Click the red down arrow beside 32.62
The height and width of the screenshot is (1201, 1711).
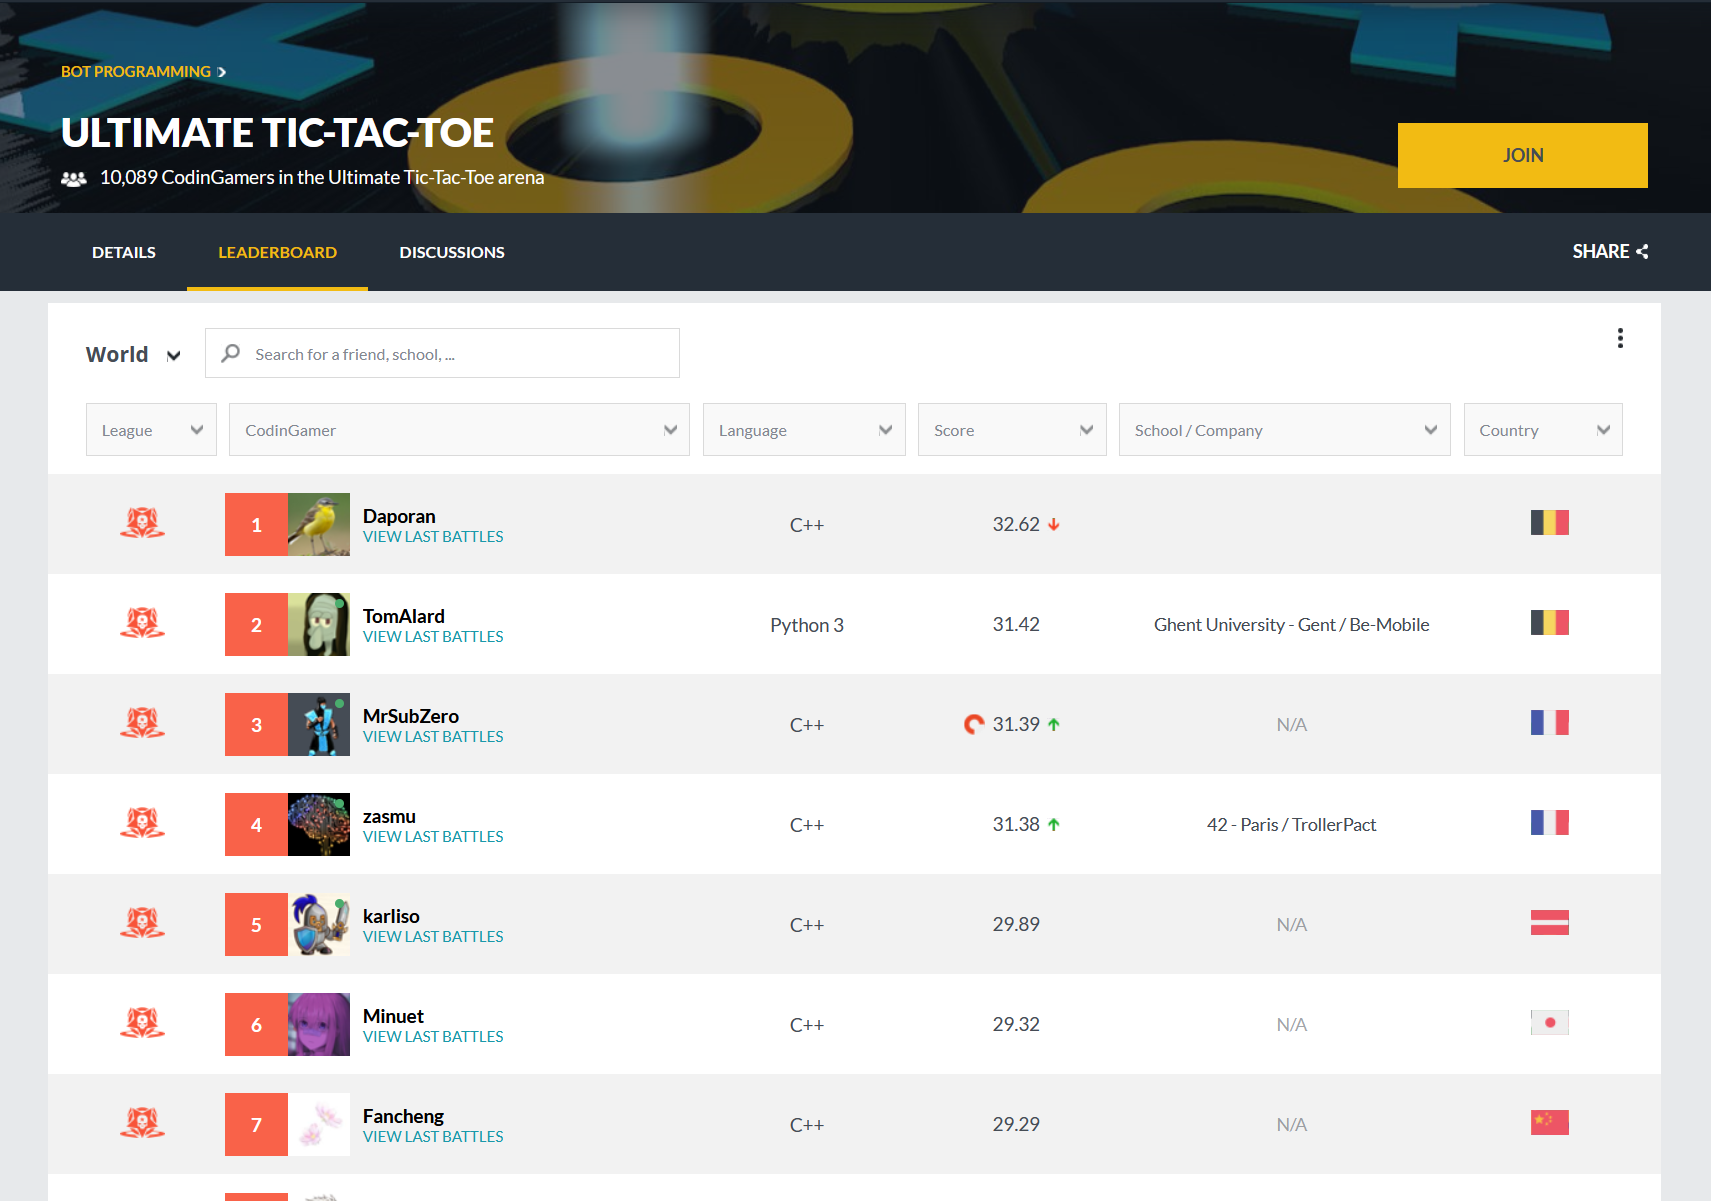click(1054, 524)
